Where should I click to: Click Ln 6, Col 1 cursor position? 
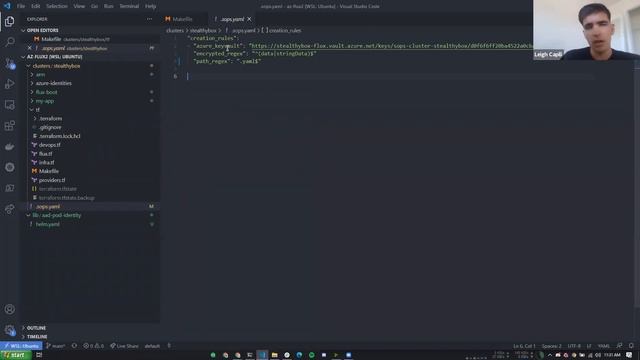(x=524, y=346)
